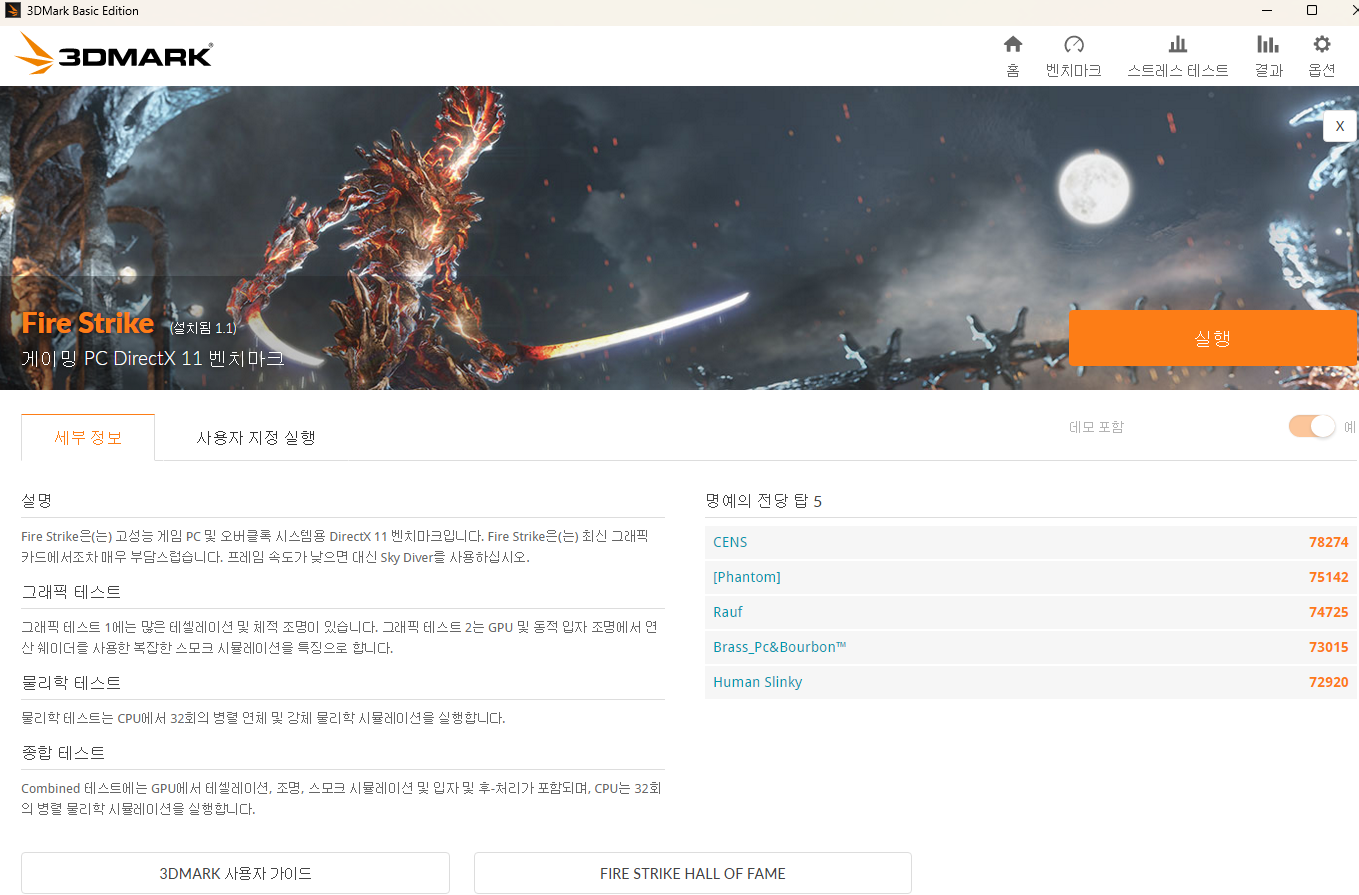This screenshot has width=1359, height=895.
Task: Click the 그래픽 테스트 section heading
Action: click(71, 592)
